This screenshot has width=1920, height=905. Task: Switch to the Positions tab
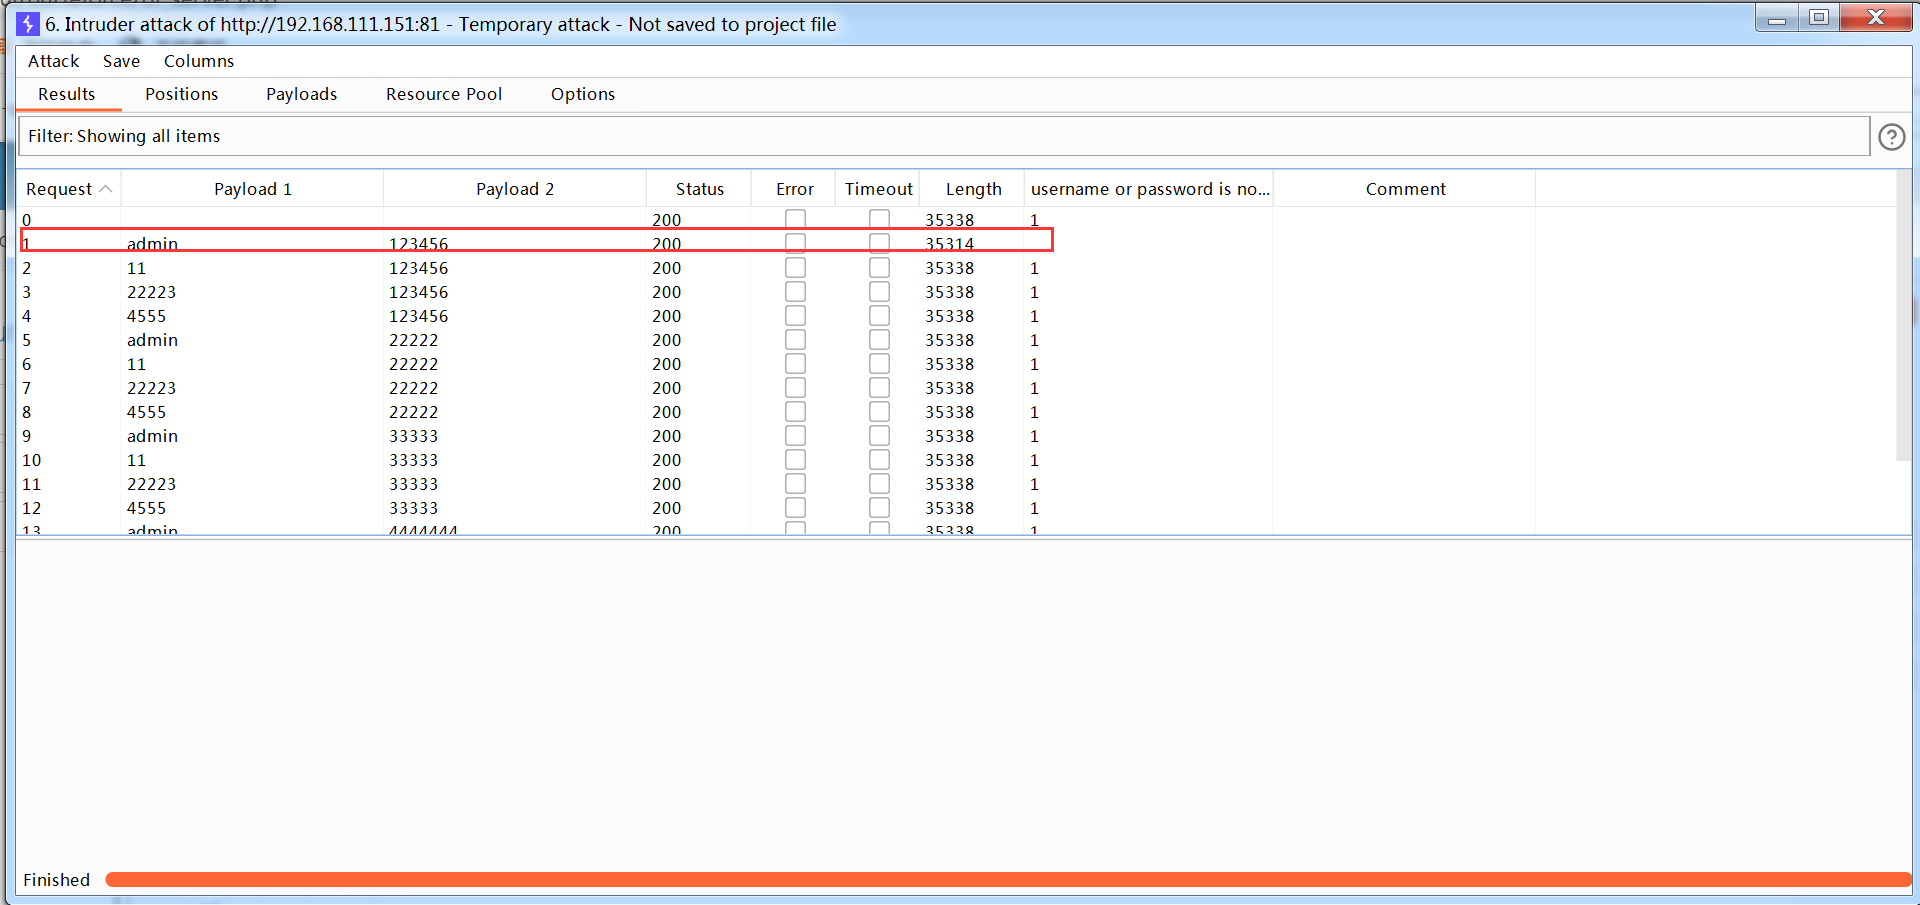tap(181, 94)
